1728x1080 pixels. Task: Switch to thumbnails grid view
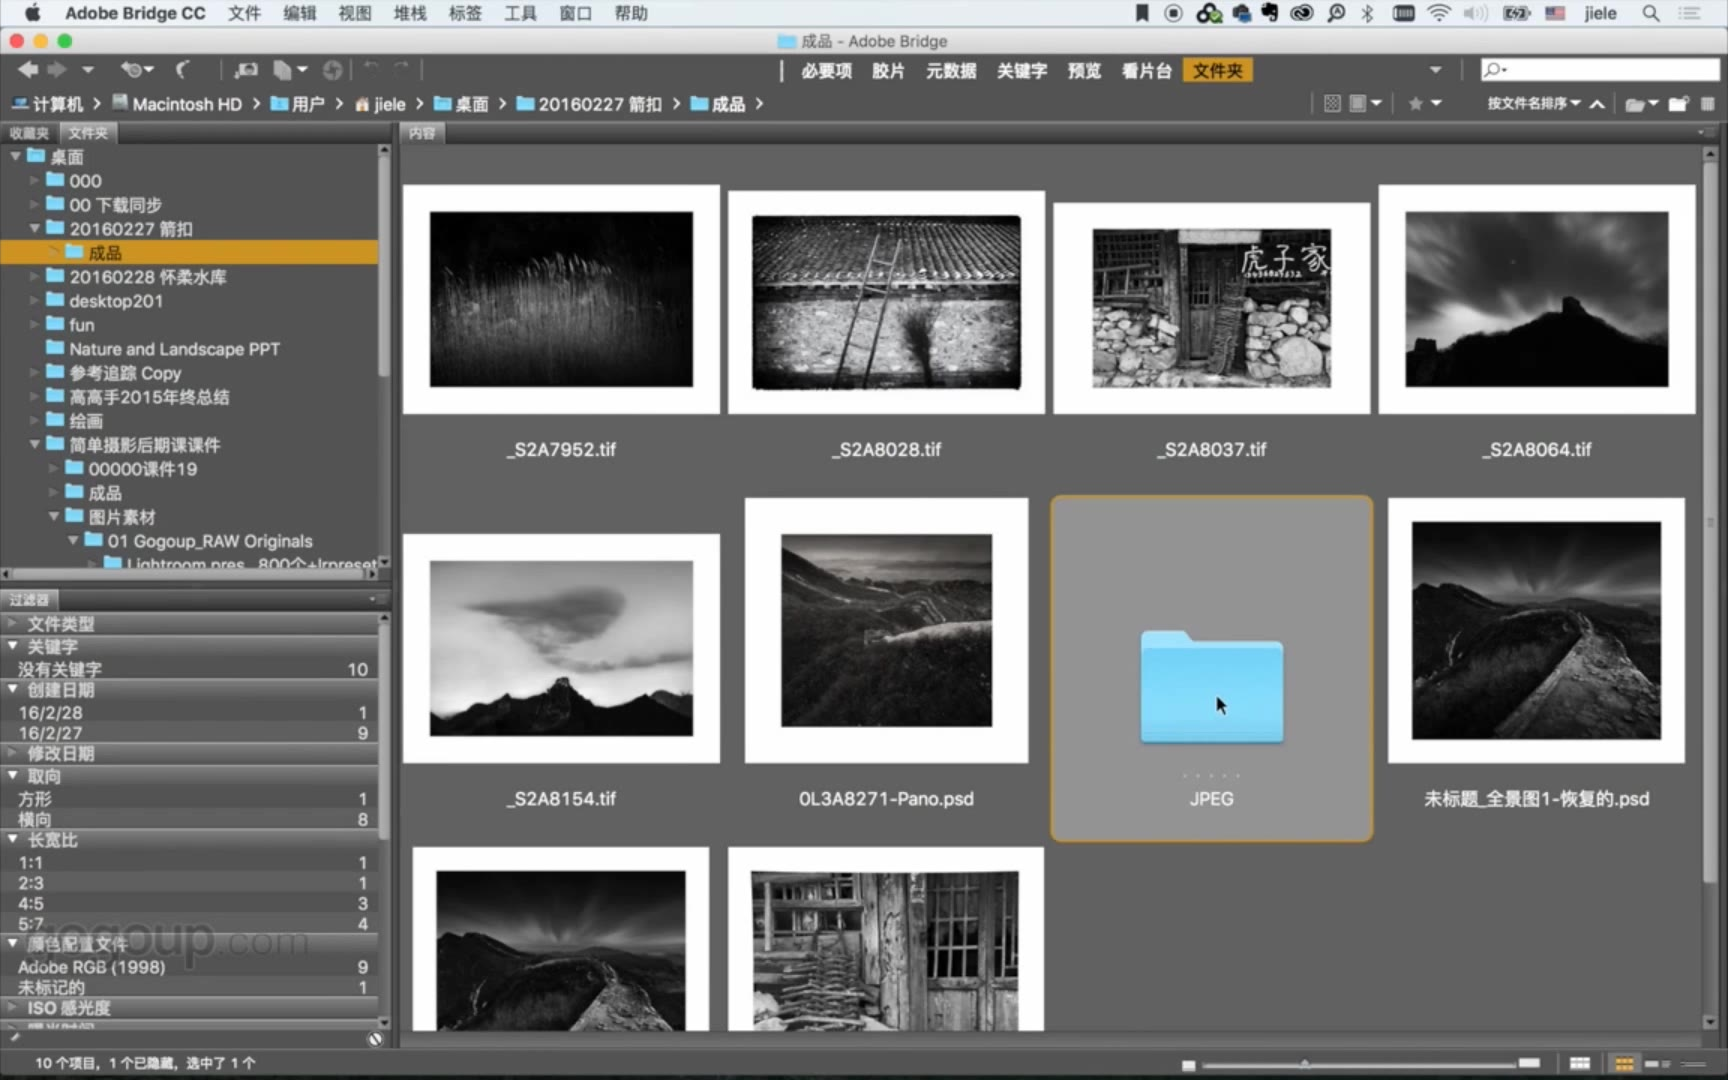pos(1624,1063)
